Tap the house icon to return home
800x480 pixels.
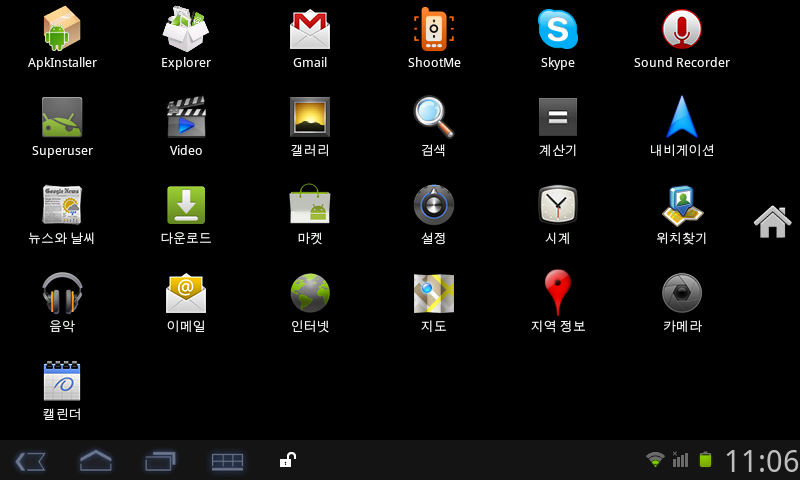(x=772, y=222)
